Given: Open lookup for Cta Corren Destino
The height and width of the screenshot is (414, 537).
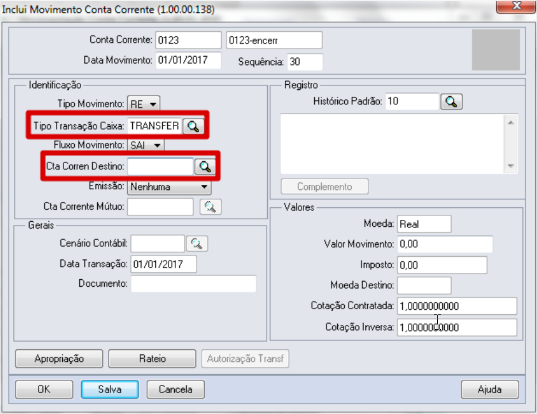Looking at the screenshot, I should tap(205, 166).
